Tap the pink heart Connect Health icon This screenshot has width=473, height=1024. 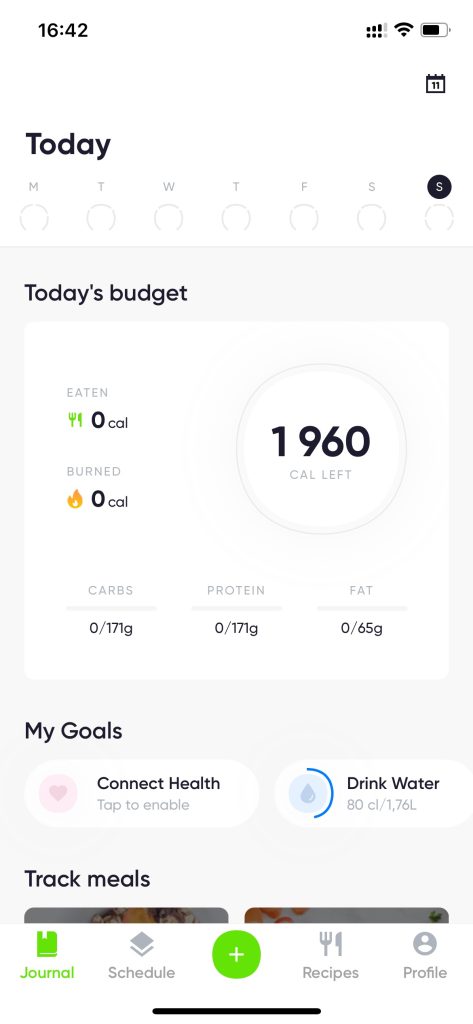coord(58,793)
